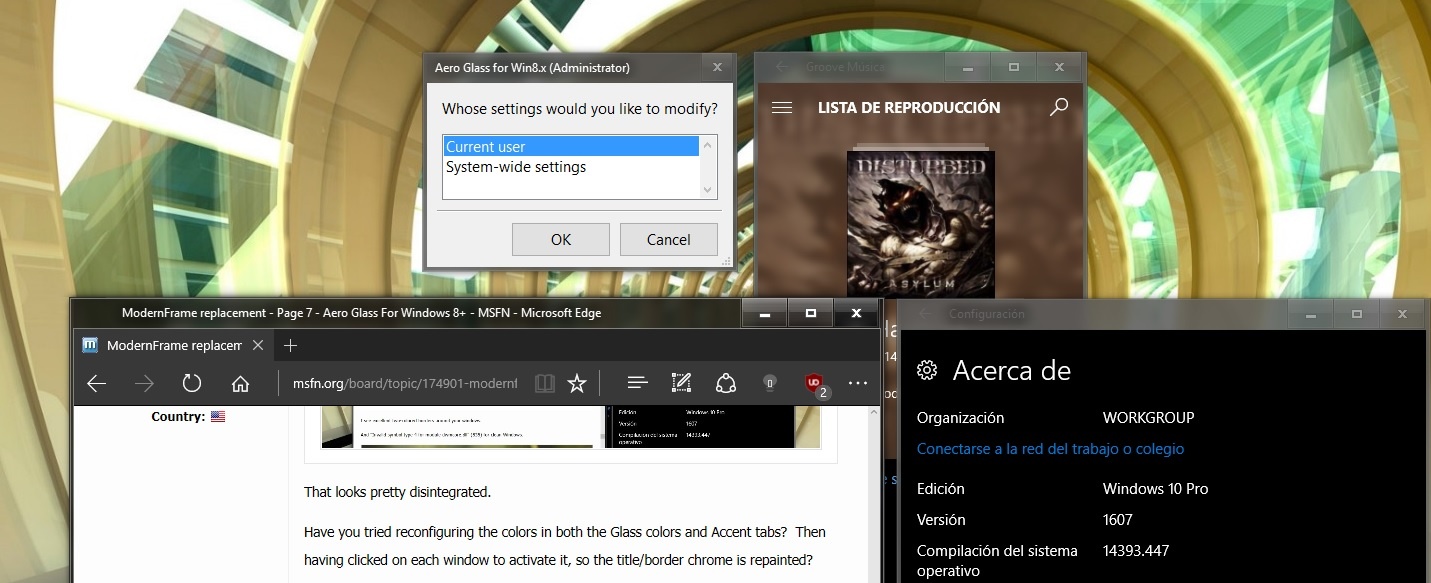This screenshot has height=583, width=1431.
Task: Select 'System-wide settings' in the list
Action: [516, 167]
